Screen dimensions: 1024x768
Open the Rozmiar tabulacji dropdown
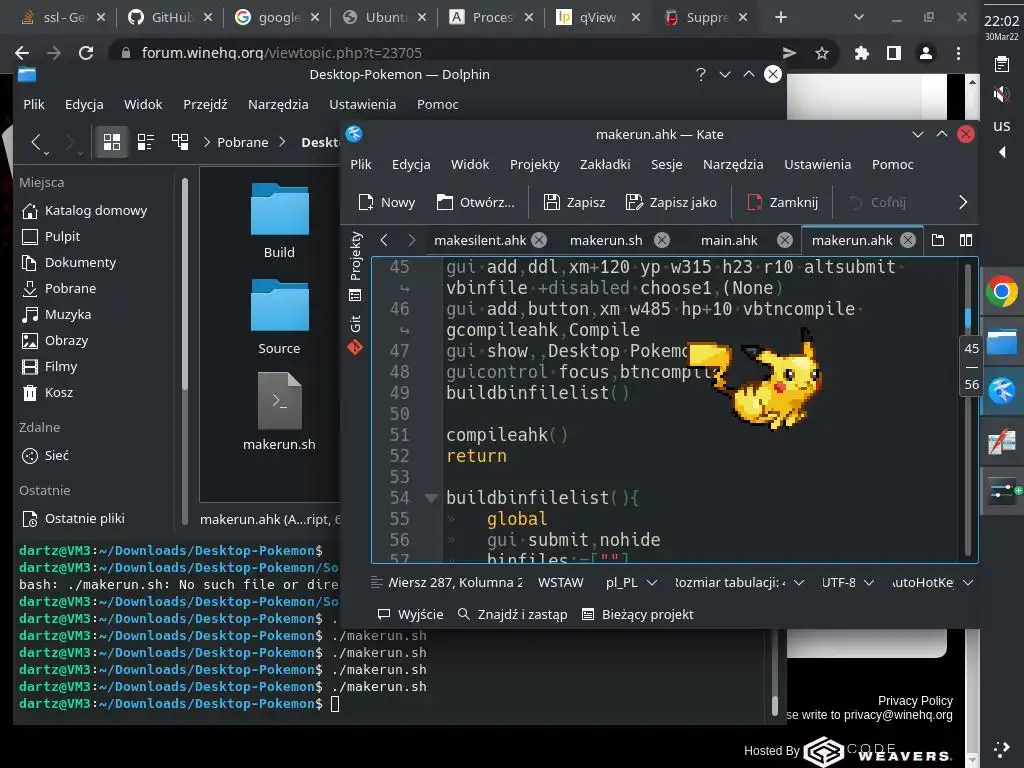[x=739, y=582]
